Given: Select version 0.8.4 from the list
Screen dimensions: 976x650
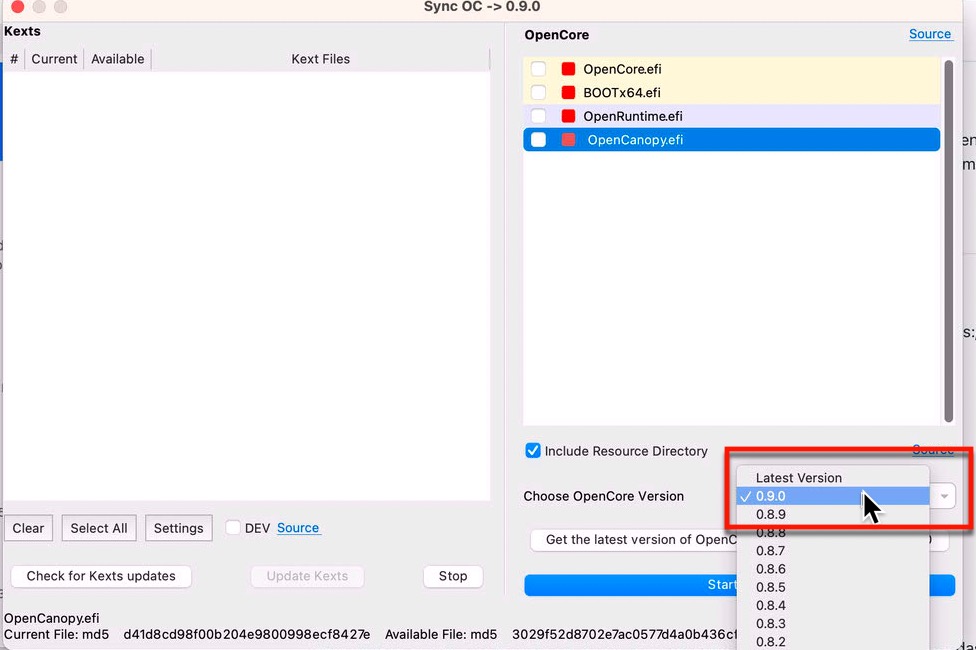Looking at the screenshot, I should (x=833, y=605).
